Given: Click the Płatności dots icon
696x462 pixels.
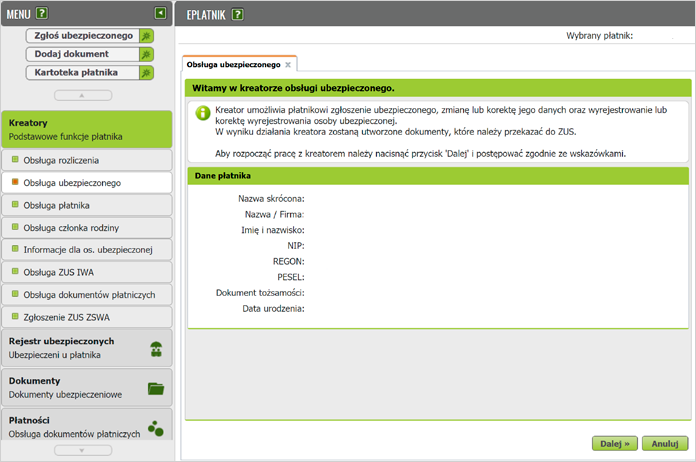Looking at the screenshot, I should [156, 428].
